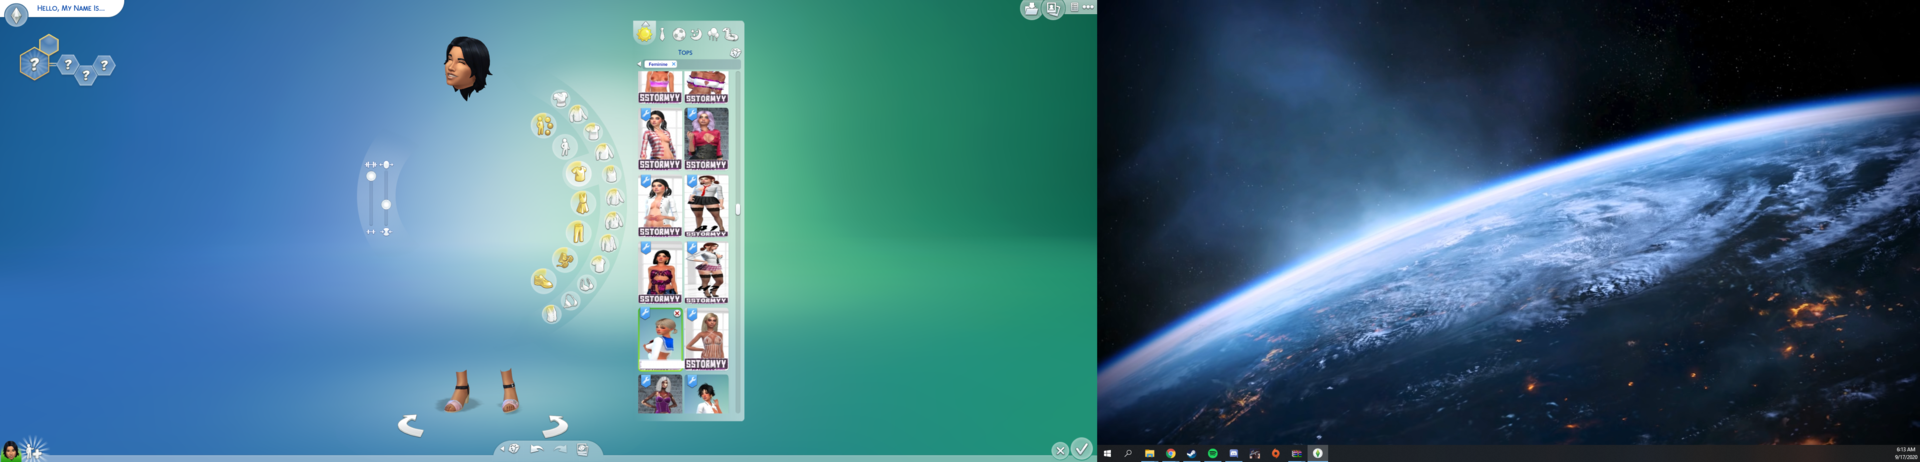Cancel changes with the X button
Image resolution: width=1920 pixels, height=462 pixels.
coord(1060,451)
